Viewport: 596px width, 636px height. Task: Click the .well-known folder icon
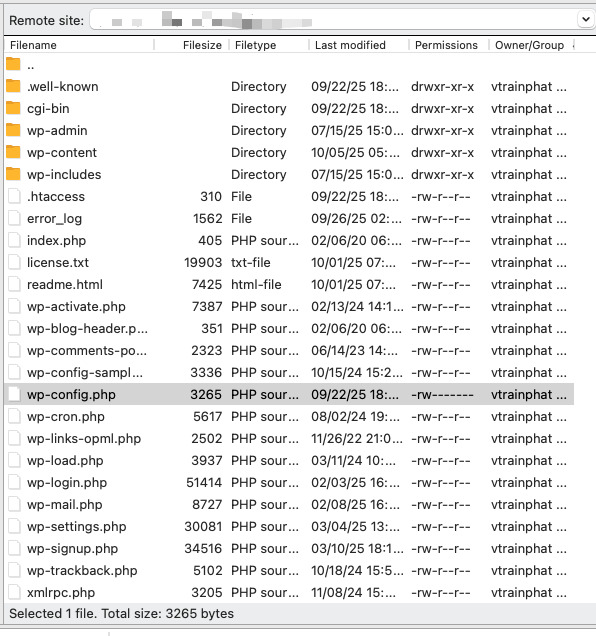click(13, 86)
